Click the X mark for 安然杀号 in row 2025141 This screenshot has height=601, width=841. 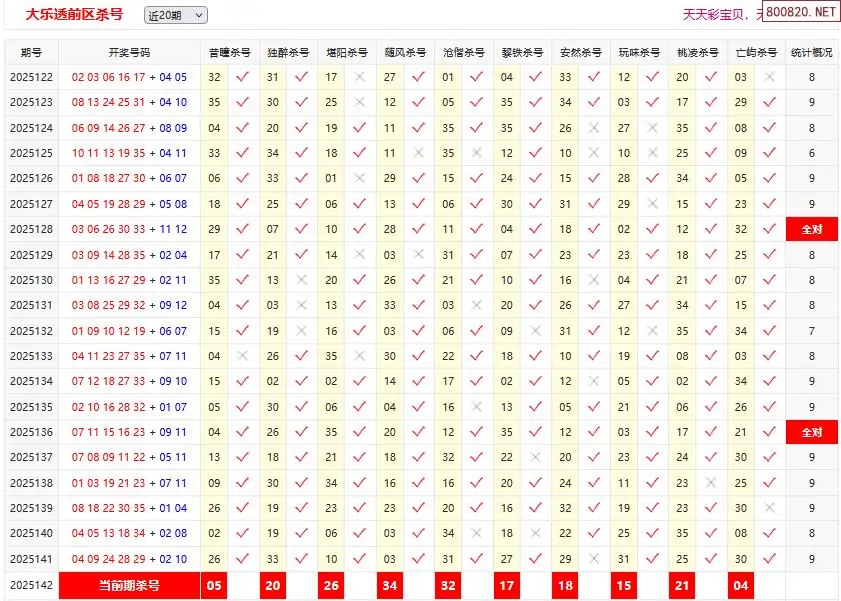[x=594, y=559]
